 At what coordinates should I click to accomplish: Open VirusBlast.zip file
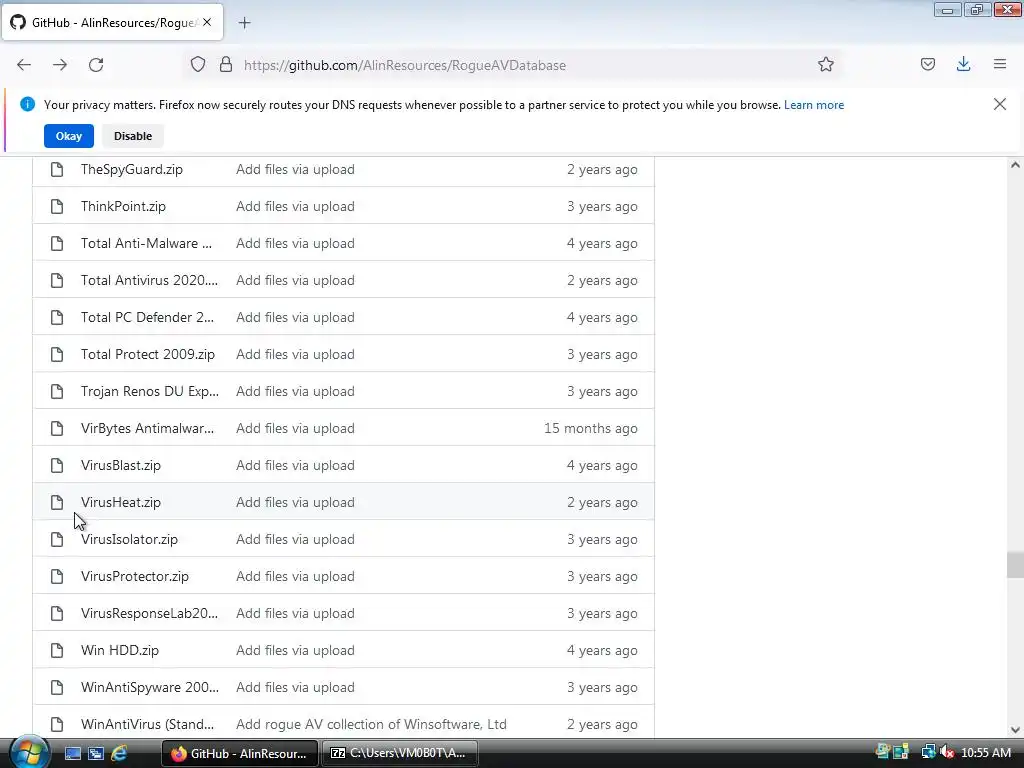pos(121,465)
